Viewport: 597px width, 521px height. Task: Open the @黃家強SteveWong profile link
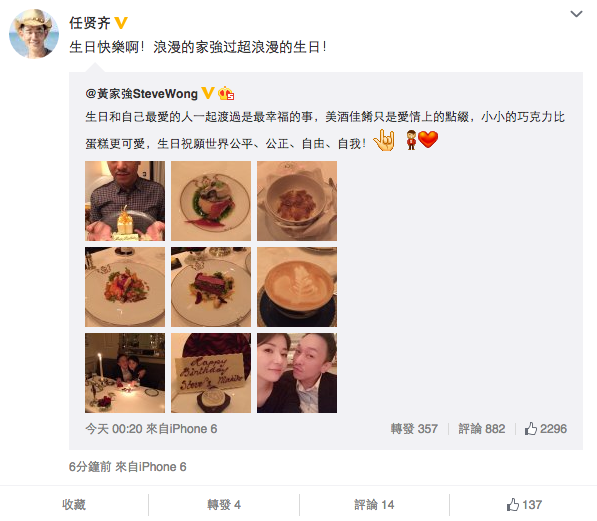click(142, 93)
